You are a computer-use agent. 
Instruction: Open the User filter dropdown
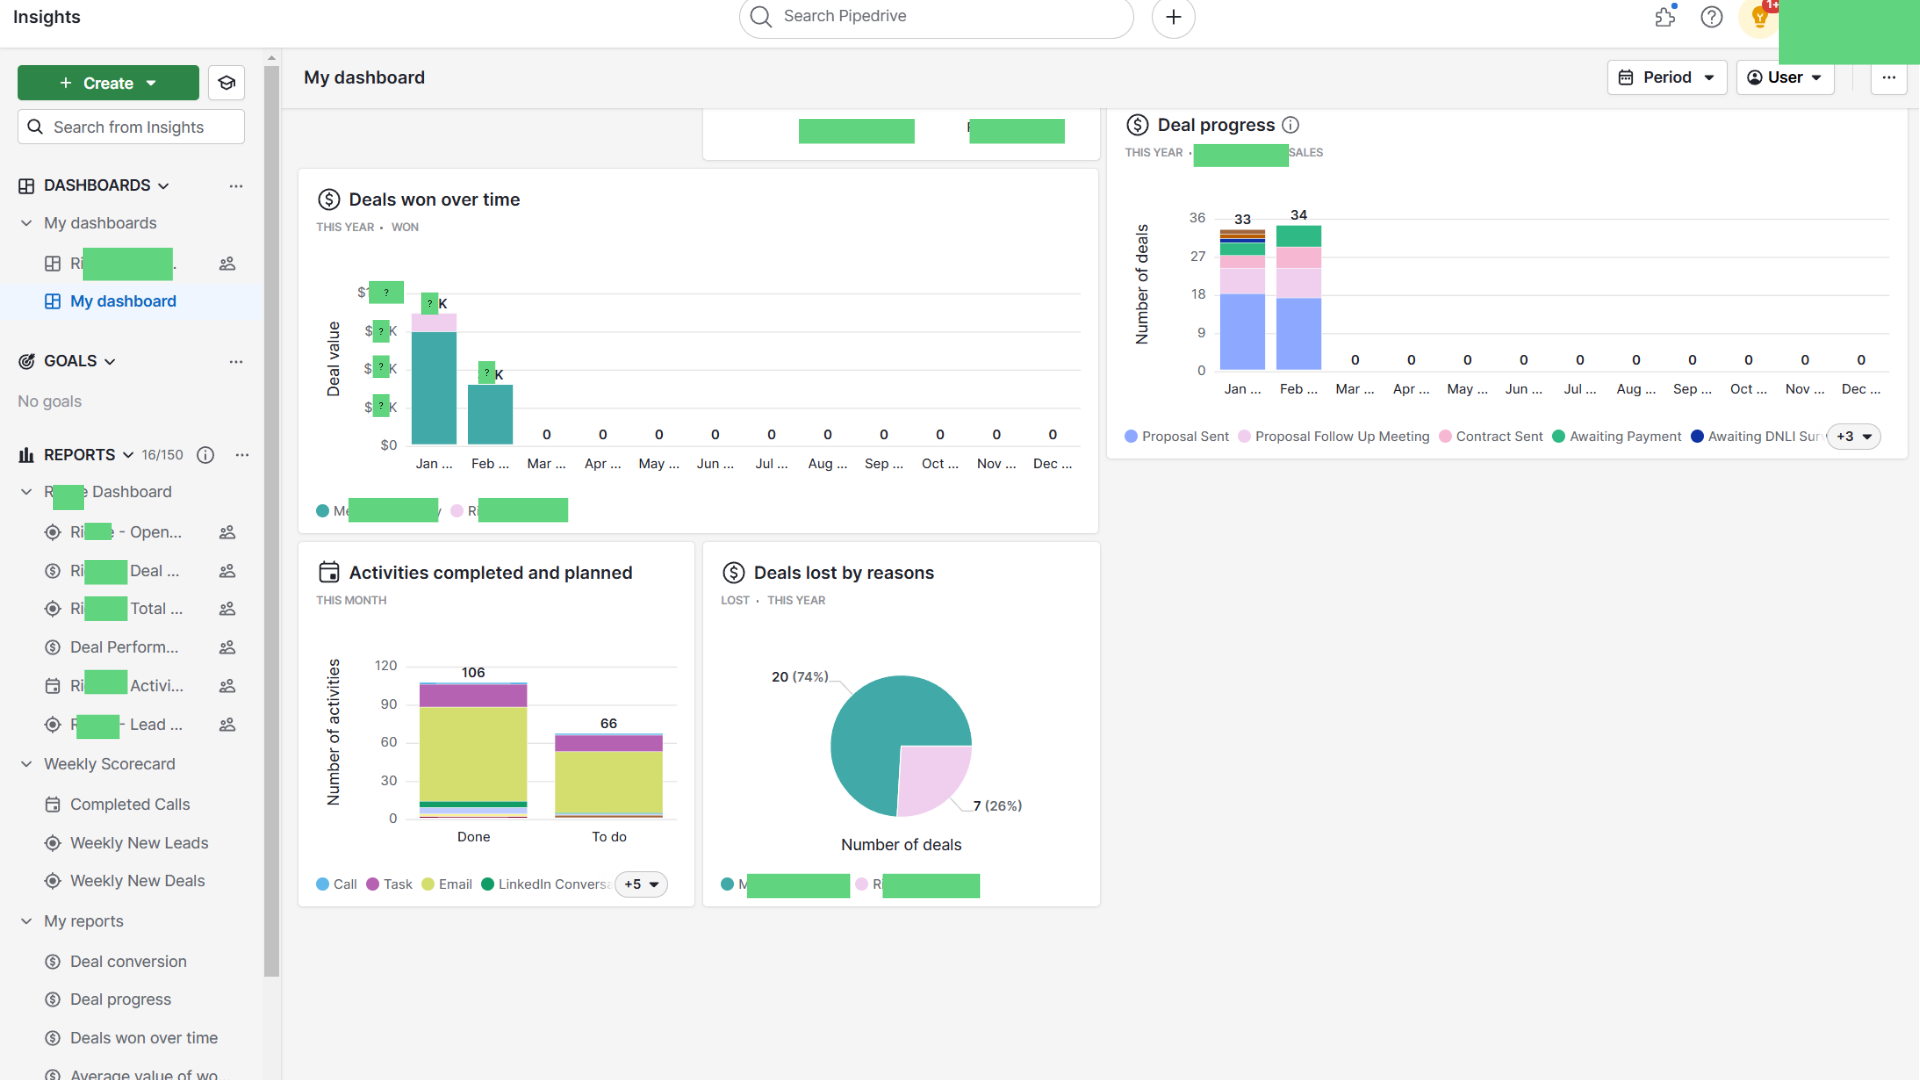point(1785,77)
